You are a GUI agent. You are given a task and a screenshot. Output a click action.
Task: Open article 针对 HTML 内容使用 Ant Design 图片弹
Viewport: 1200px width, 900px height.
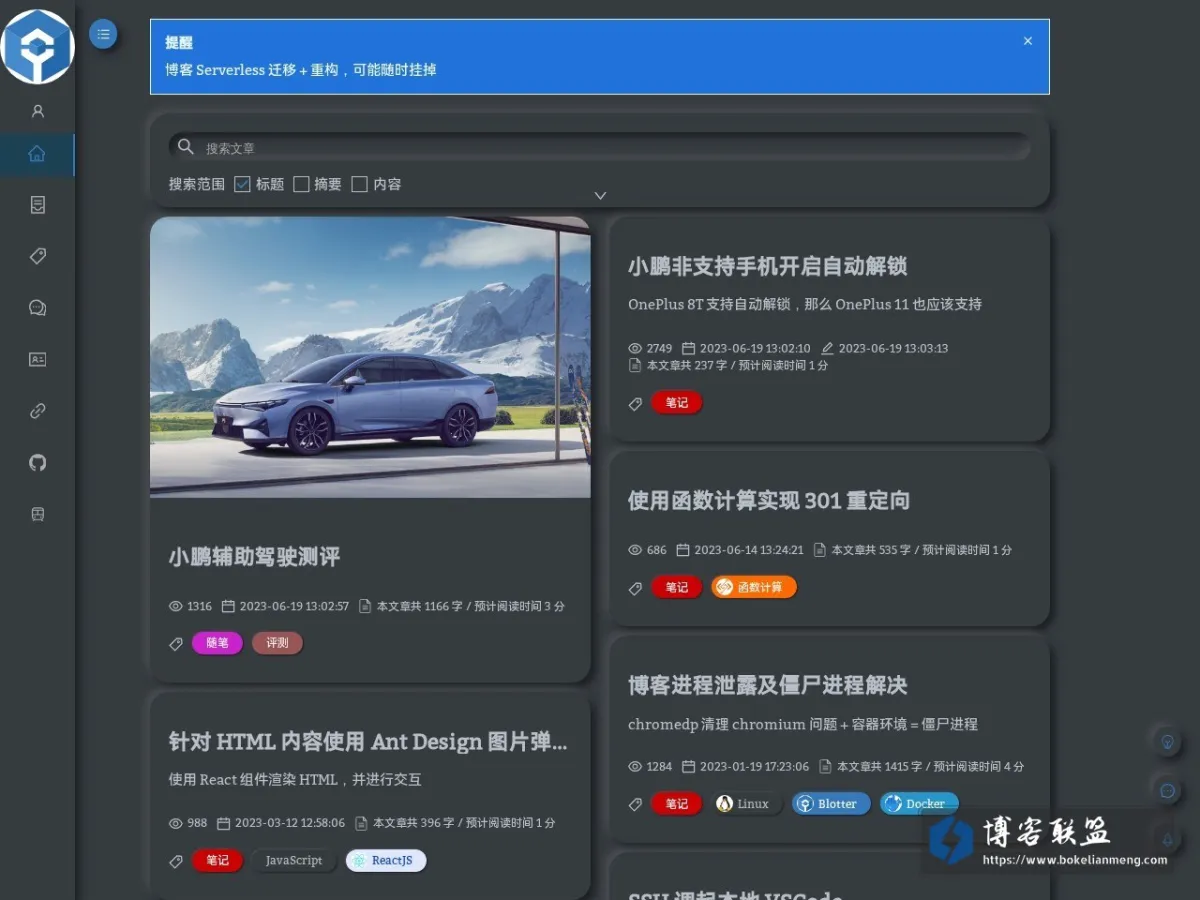click(368, 742)
